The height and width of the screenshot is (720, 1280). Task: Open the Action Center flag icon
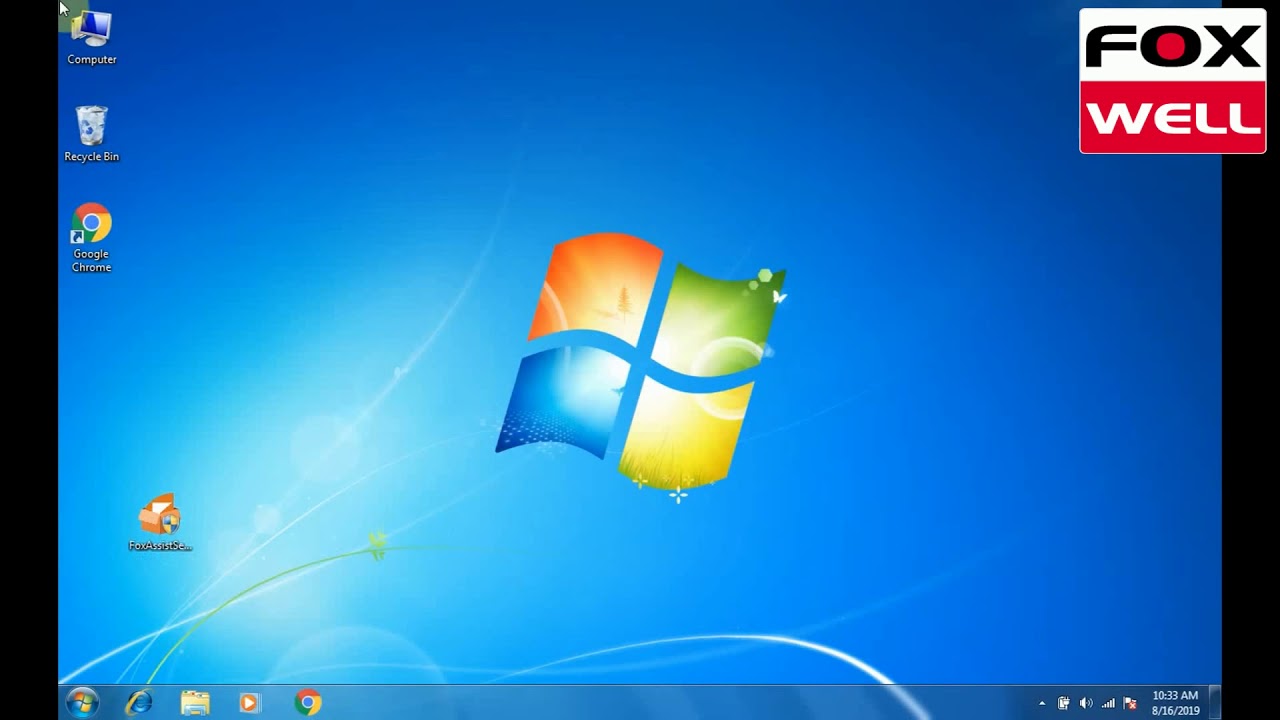point(1130,703)
